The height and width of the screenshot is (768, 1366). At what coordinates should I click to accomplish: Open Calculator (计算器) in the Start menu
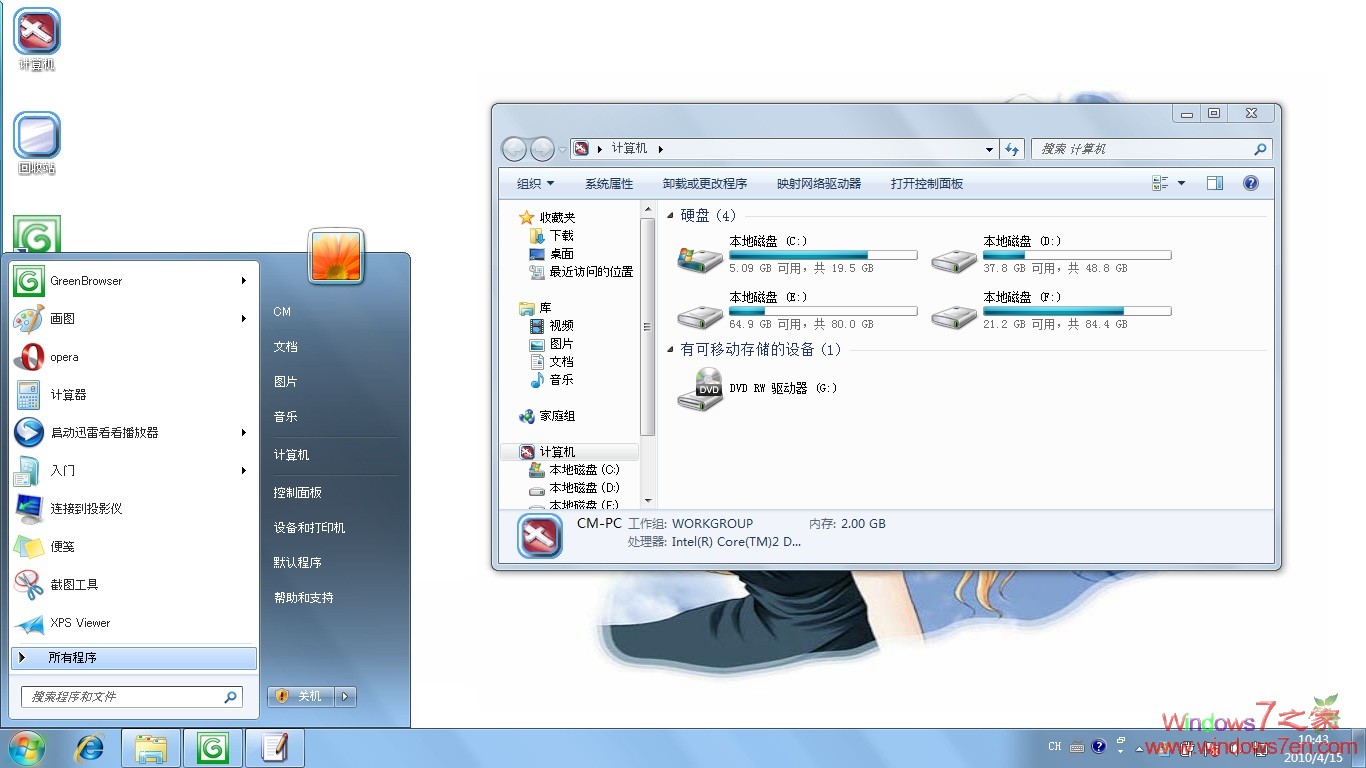coord(134,395)
